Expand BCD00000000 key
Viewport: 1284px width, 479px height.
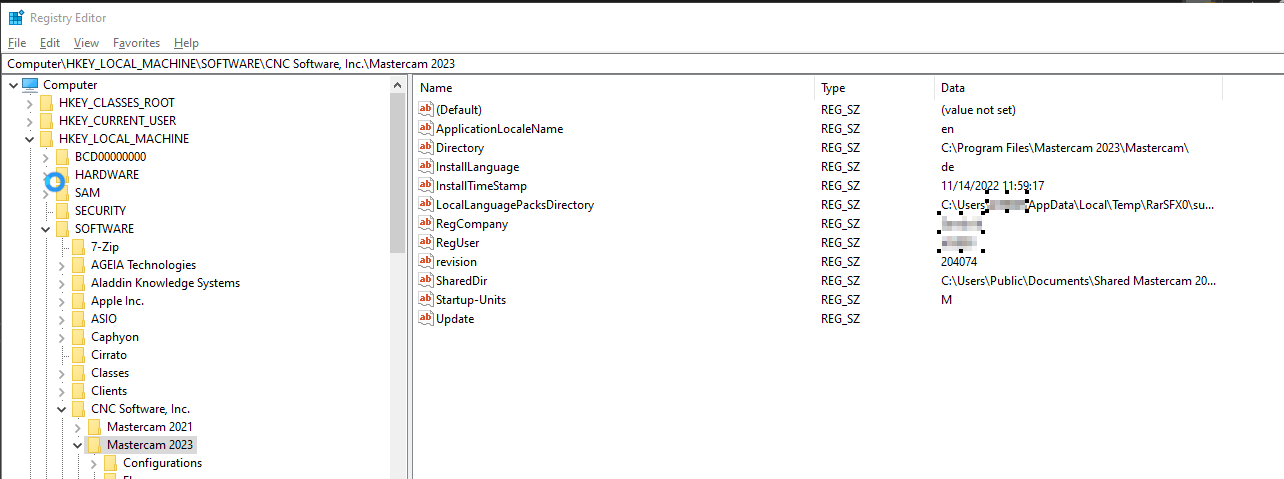coord(44,157)
